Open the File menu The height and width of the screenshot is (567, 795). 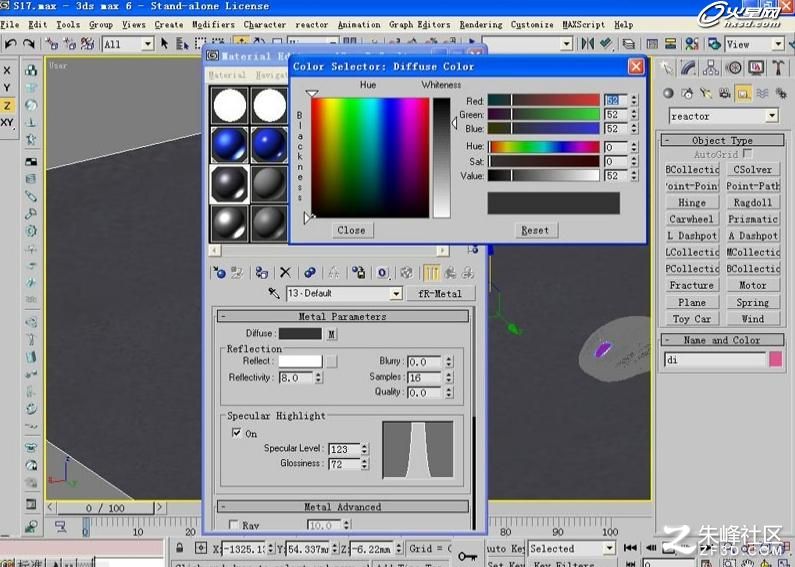point(10,24)
